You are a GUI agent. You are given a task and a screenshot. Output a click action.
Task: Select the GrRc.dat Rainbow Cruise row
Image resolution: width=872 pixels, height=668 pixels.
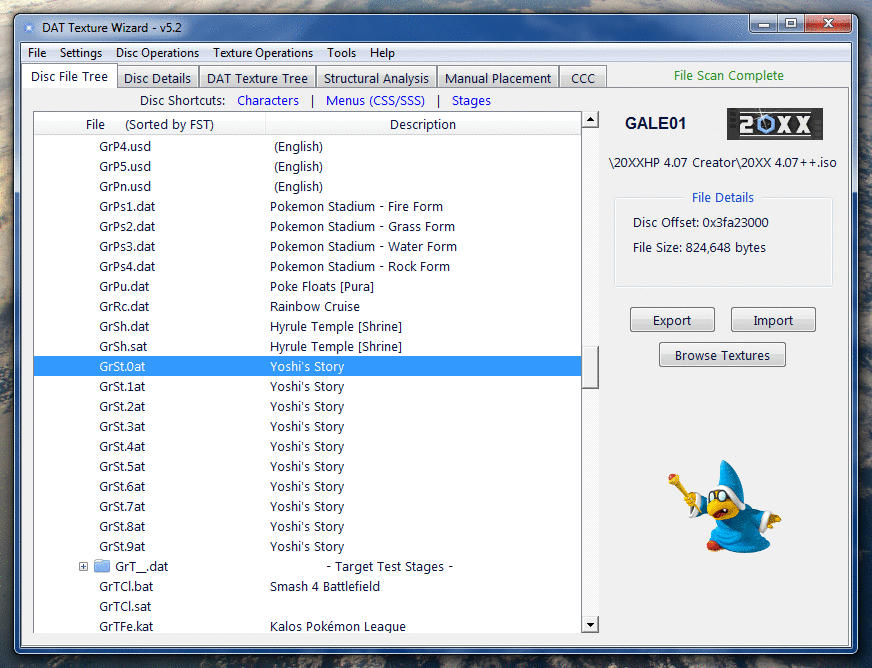pos(308,307)
